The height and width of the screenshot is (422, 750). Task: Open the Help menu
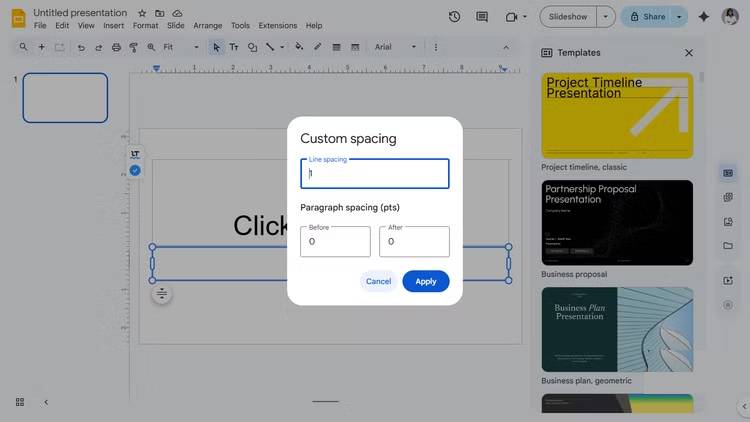tap(314, 25)
